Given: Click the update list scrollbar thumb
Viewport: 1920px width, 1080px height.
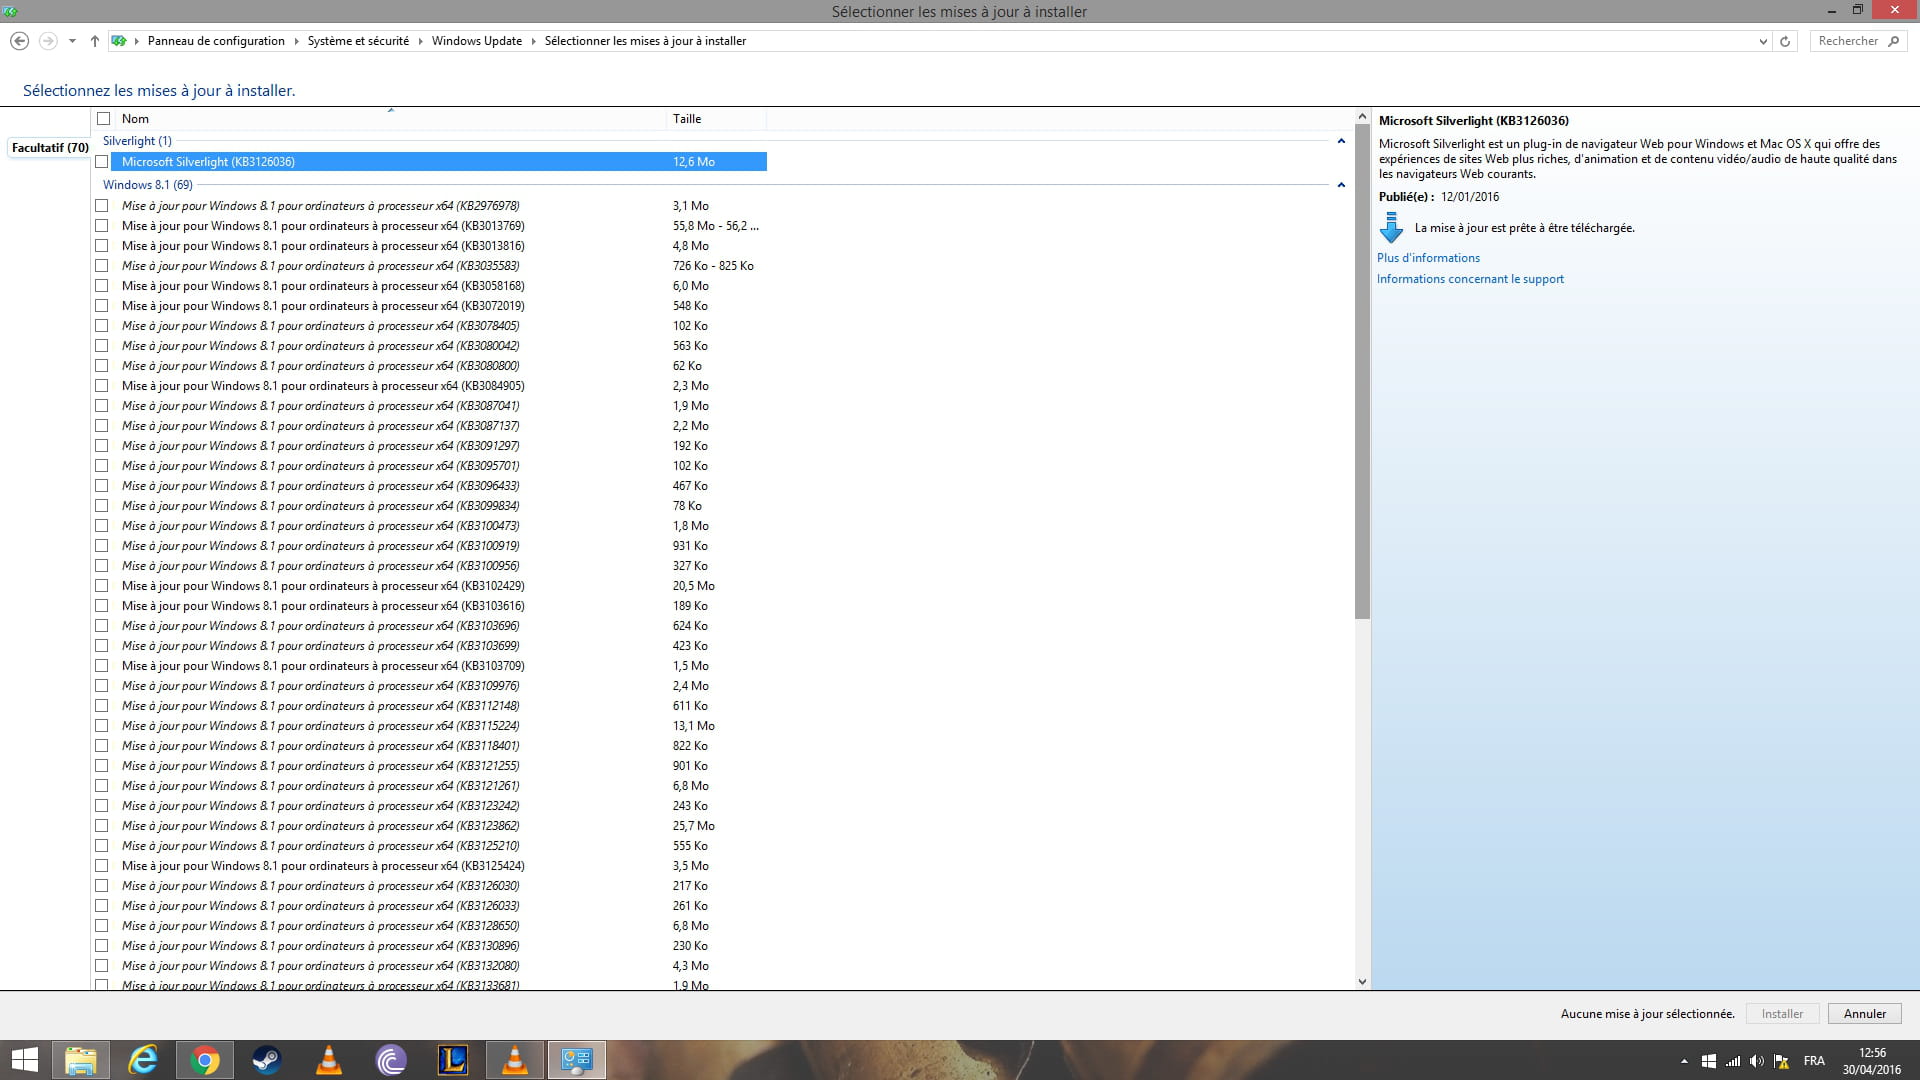Looking at the screenshot, I should click(x=1362, y=370).
